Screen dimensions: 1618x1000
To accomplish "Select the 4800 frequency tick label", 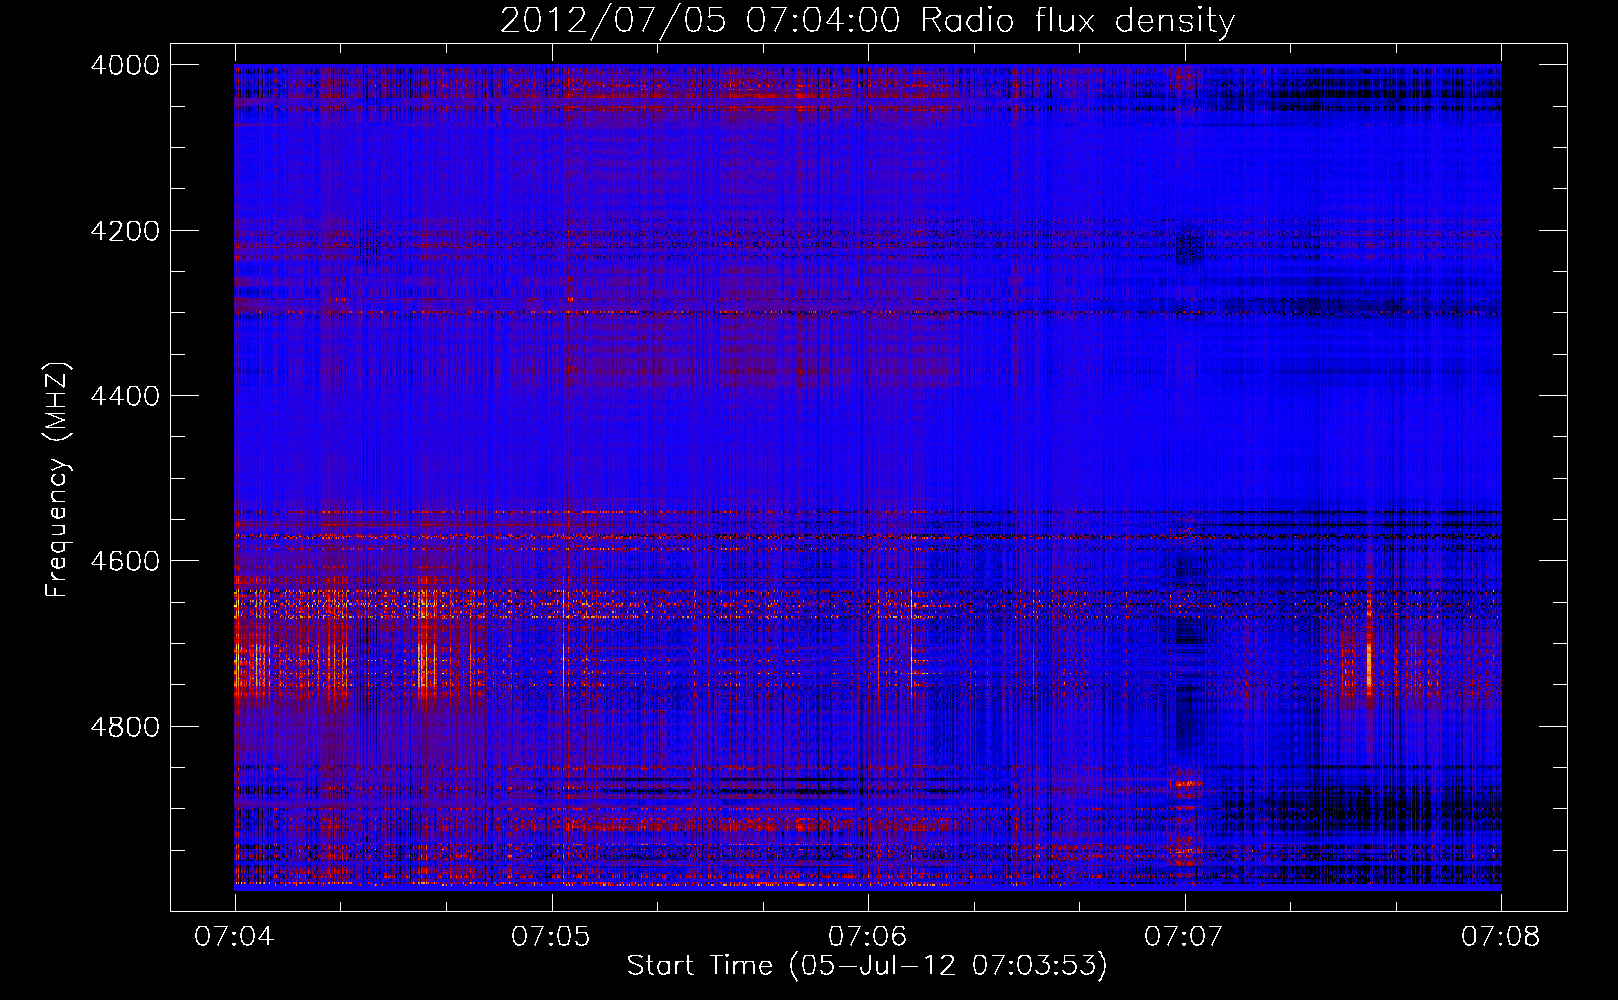I will (x=125, y=727).
